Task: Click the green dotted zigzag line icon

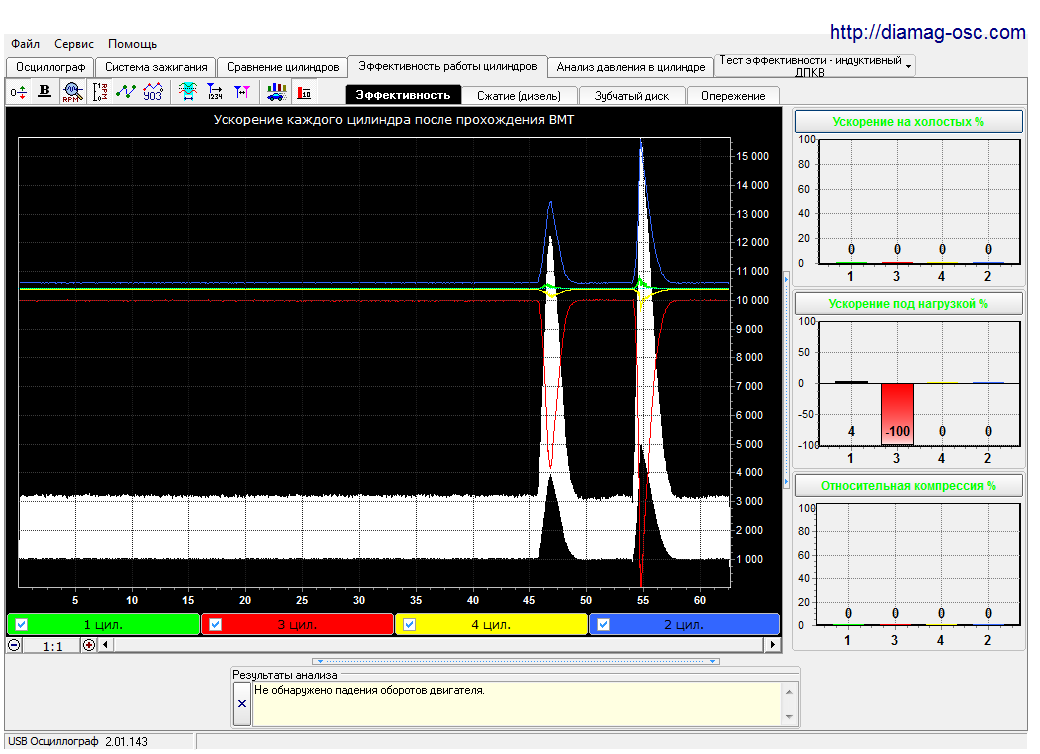Action: (x=126, y=92)
